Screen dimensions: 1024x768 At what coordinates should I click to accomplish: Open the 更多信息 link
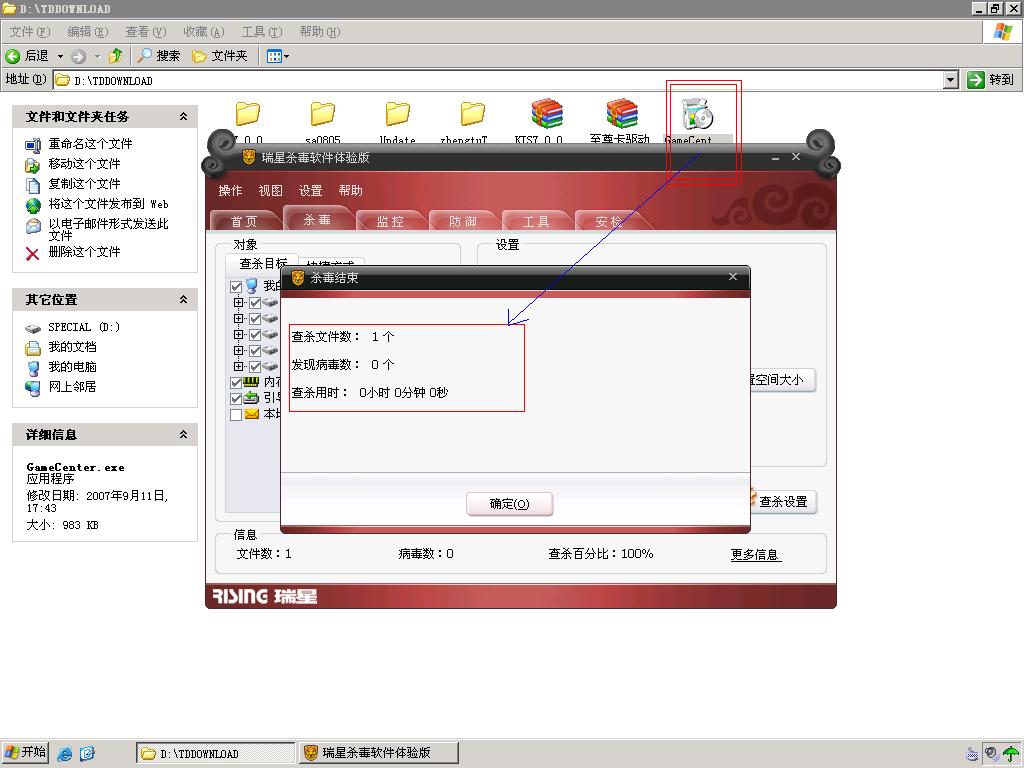point(754,554)
